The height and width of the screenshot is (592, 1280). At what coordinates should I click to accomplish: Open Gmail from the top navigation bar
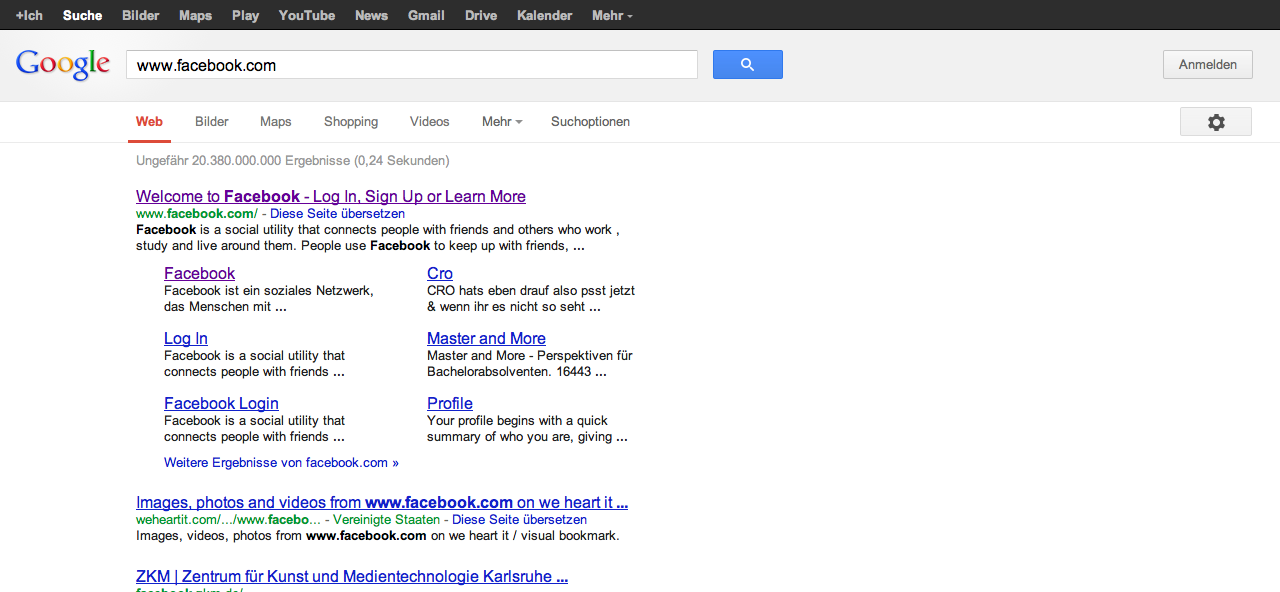pos(426,15)
